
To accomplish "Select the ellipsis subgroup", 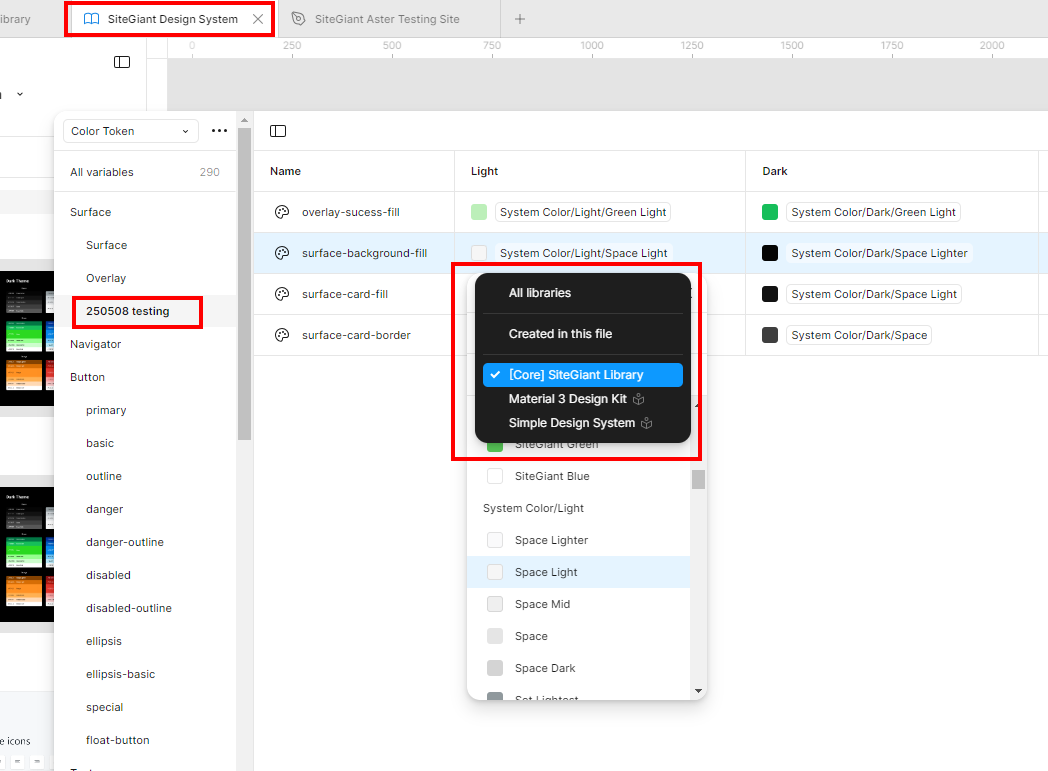I will coord(104,641).
